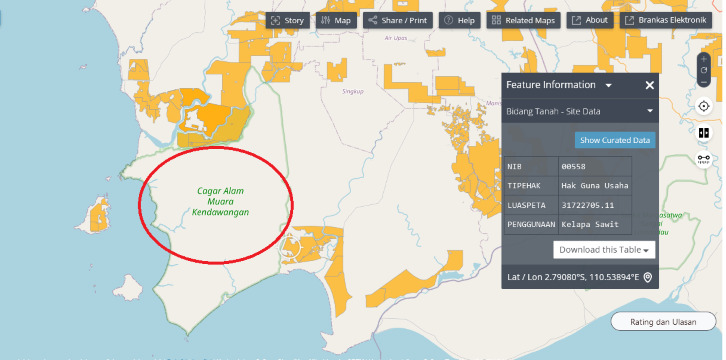Zoom in with the plus icon
The width and height of the screenshot is (726, 360).
(x=704, y=59)
